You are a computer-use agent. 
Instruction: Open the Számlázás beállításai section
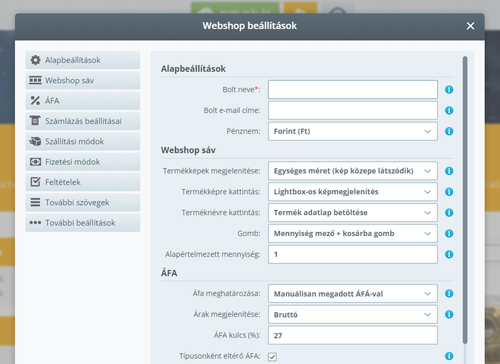point(83,121)
